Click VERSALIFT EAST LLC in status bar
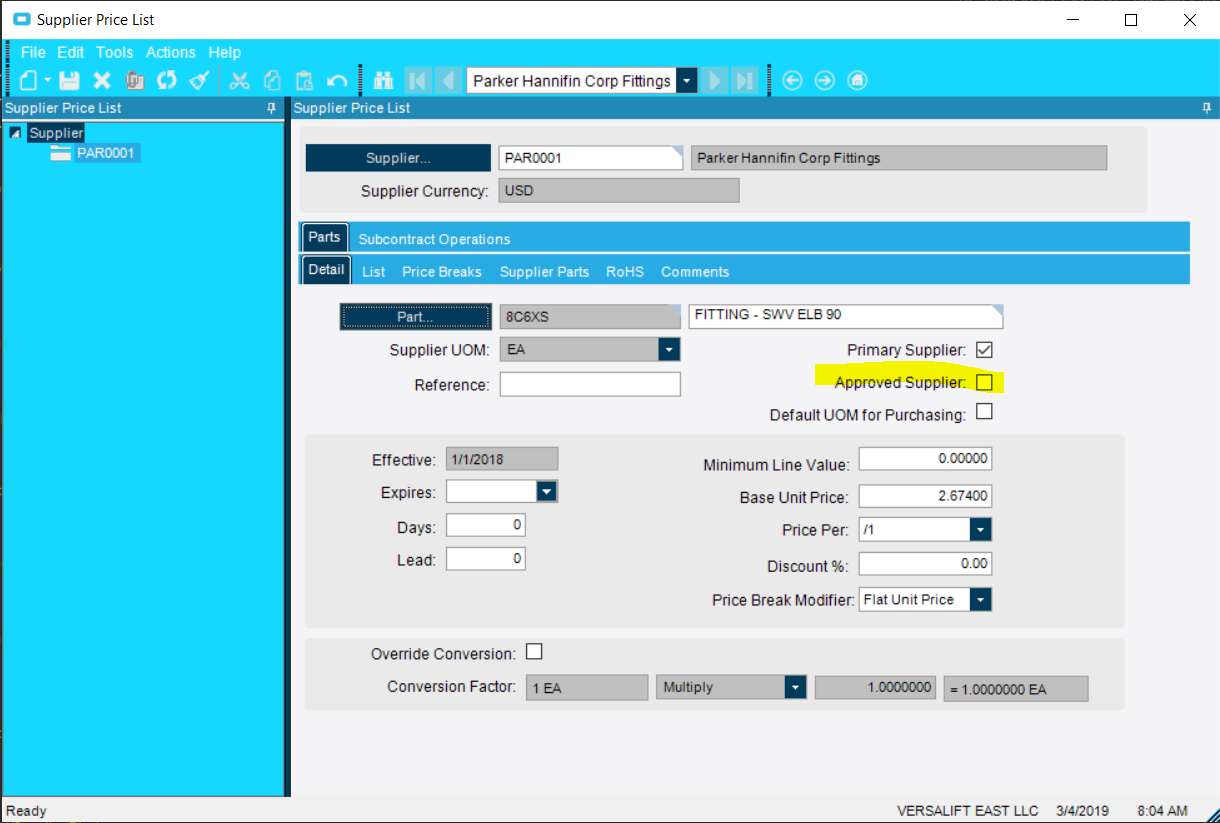Screen dimensions: 1220x823 [967, 811]
